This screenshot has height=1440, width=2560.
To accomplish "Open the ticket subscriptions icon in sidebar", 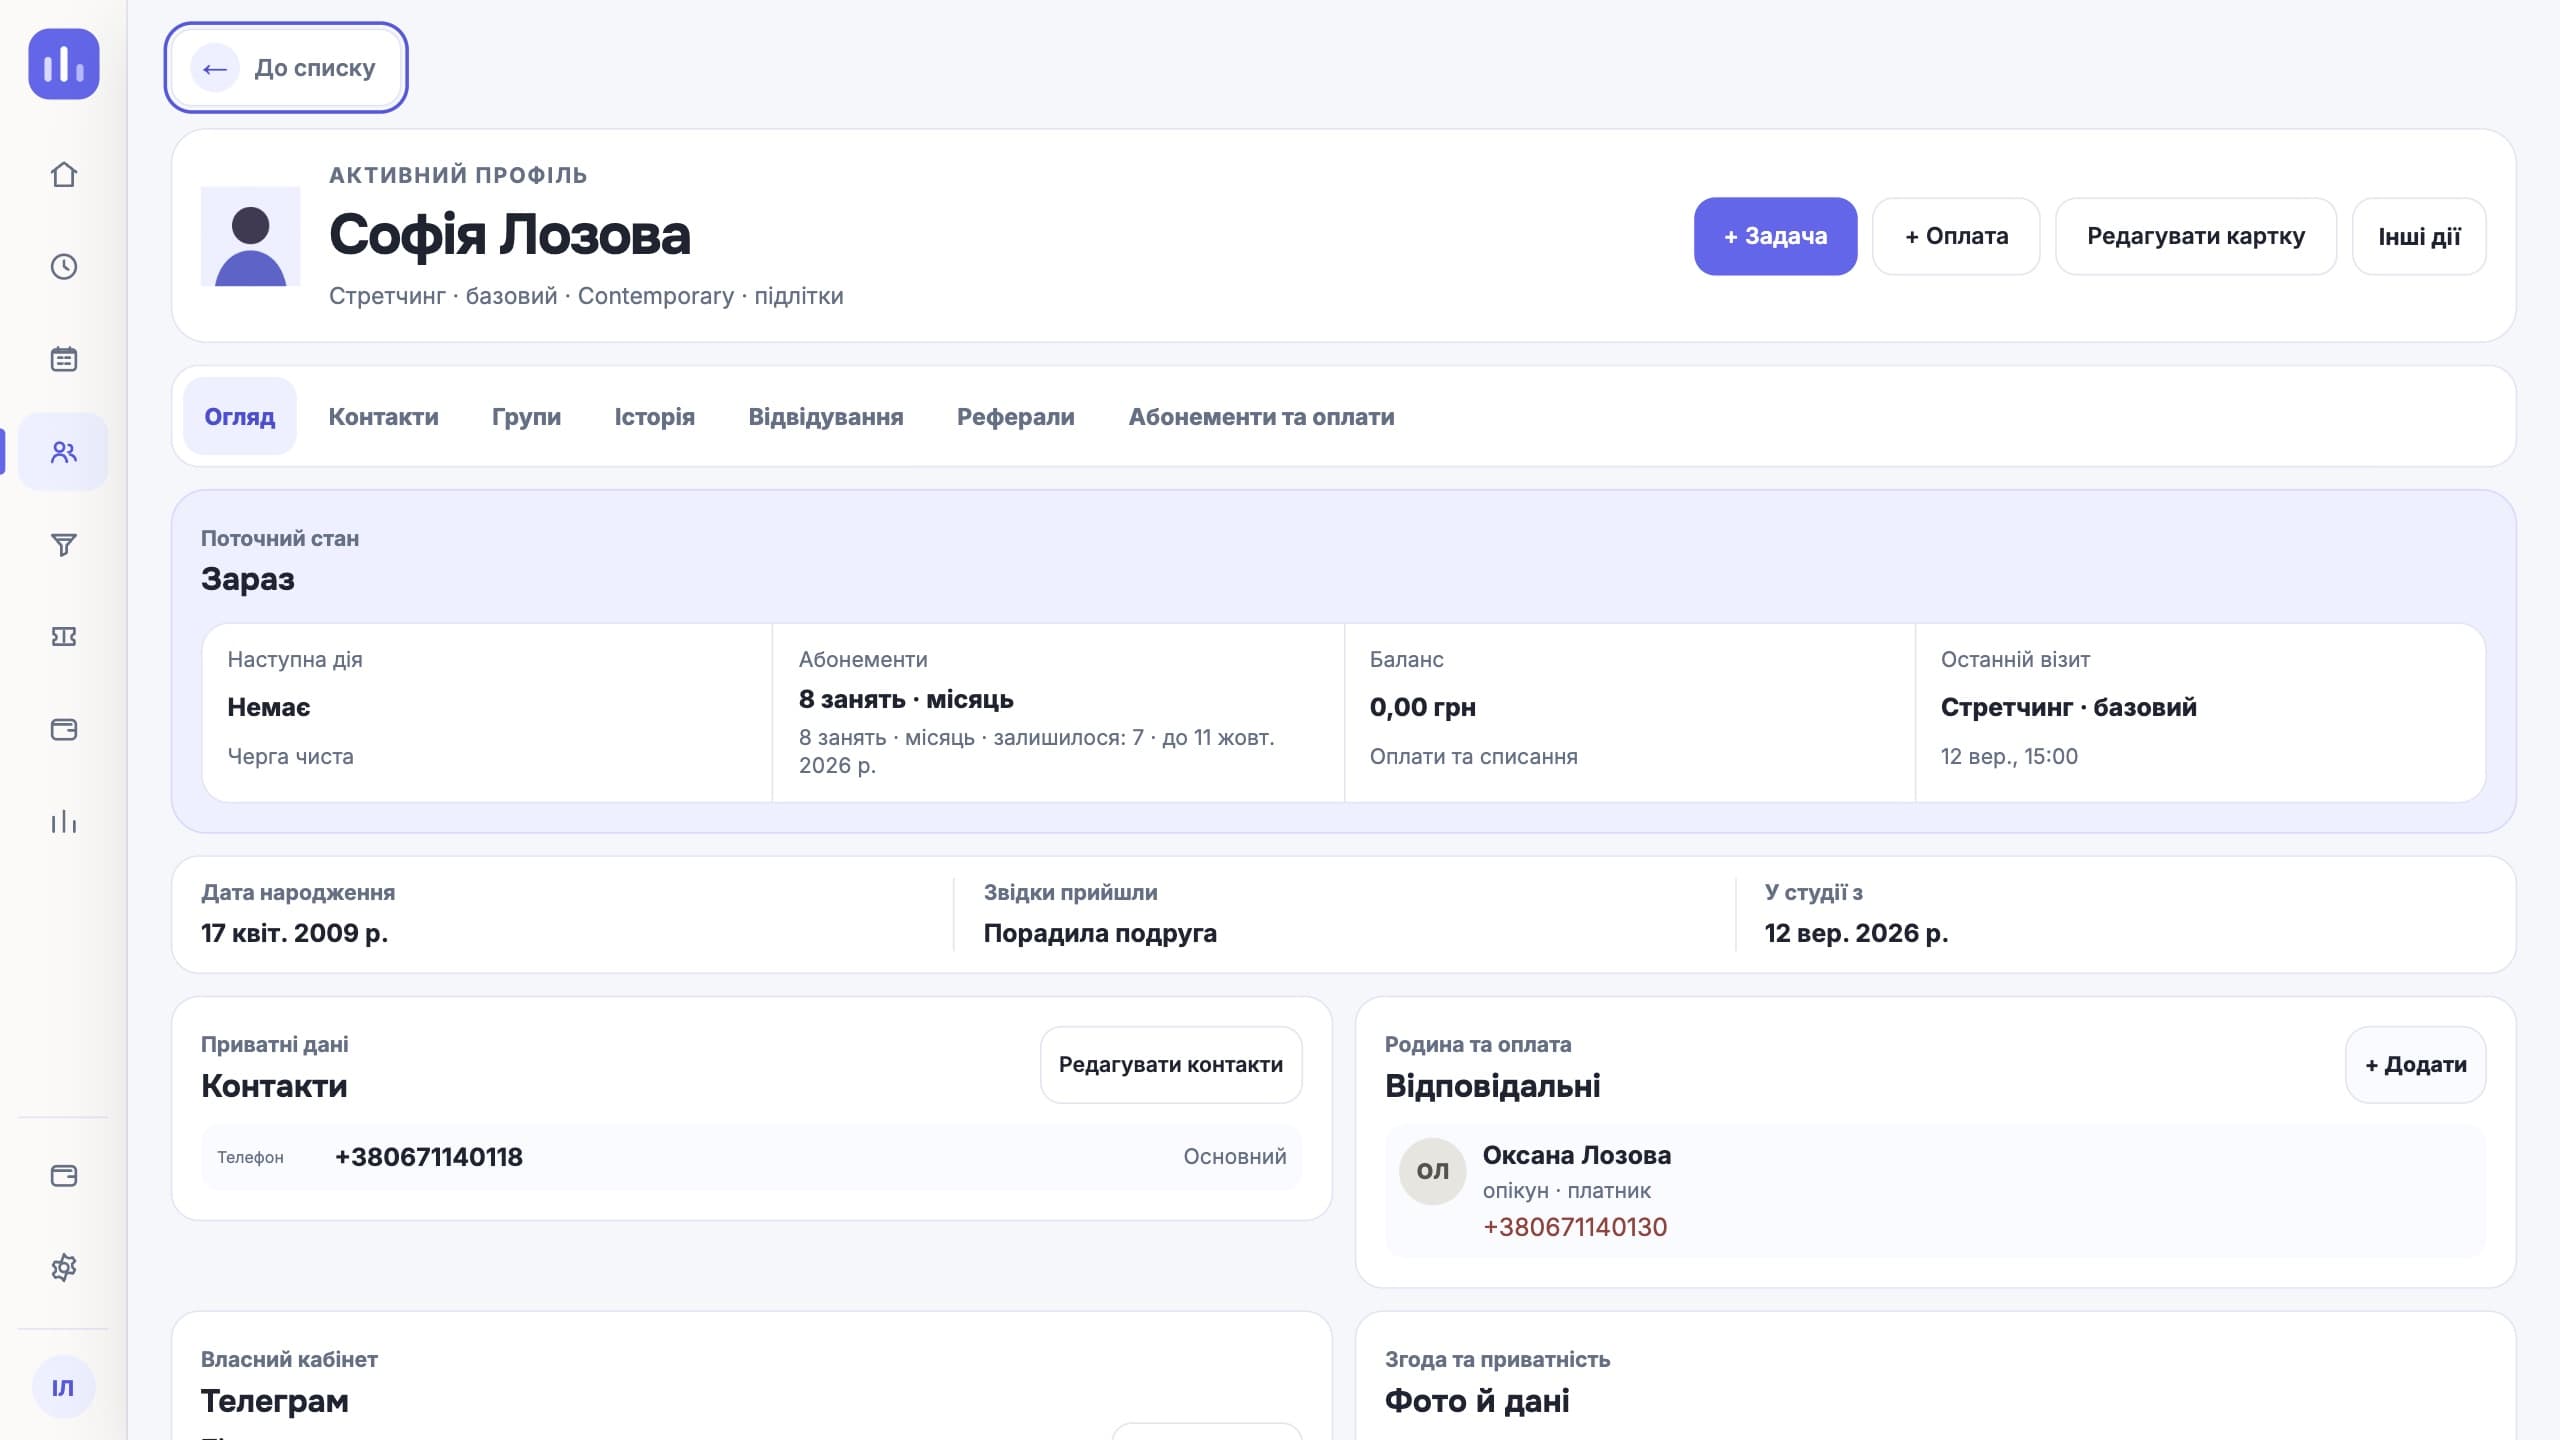I will point(63,637).
